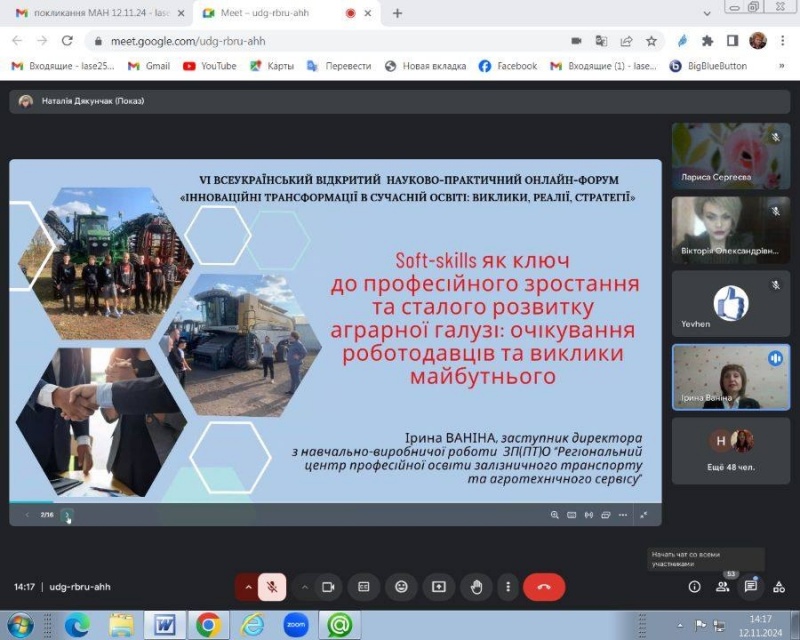Open YouTube bookmark in bookmarks bar
The image size is (800, 640).
pos(210,66)
